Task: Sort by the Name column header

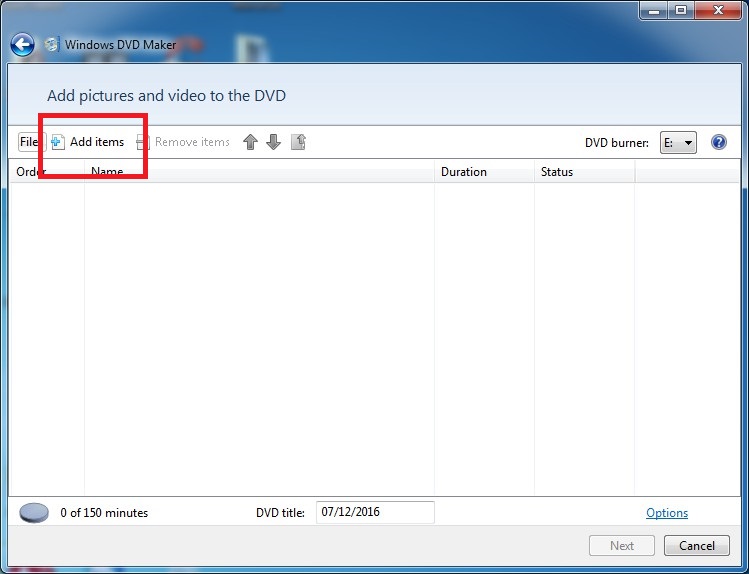Action: click(x=259, y=172)
